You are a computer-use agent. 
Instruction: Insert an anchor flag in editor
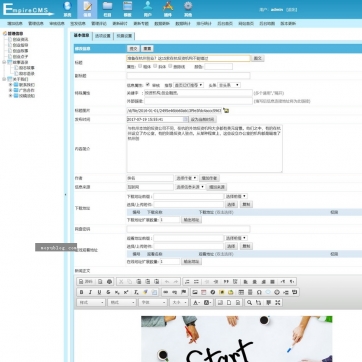(x=183, y=292)
